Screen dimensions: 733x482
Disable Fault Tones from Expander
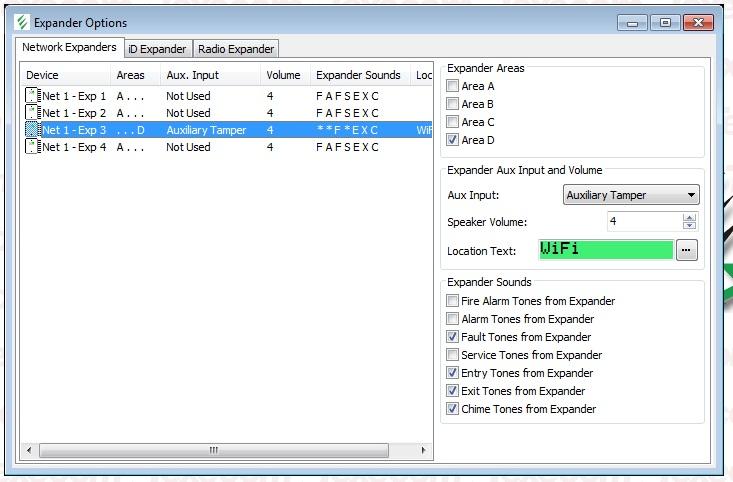452,337
